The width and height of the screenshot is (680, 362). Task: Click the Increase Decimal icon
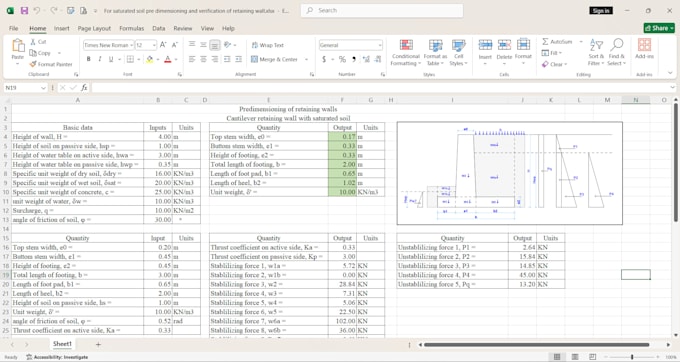(366, 59)
